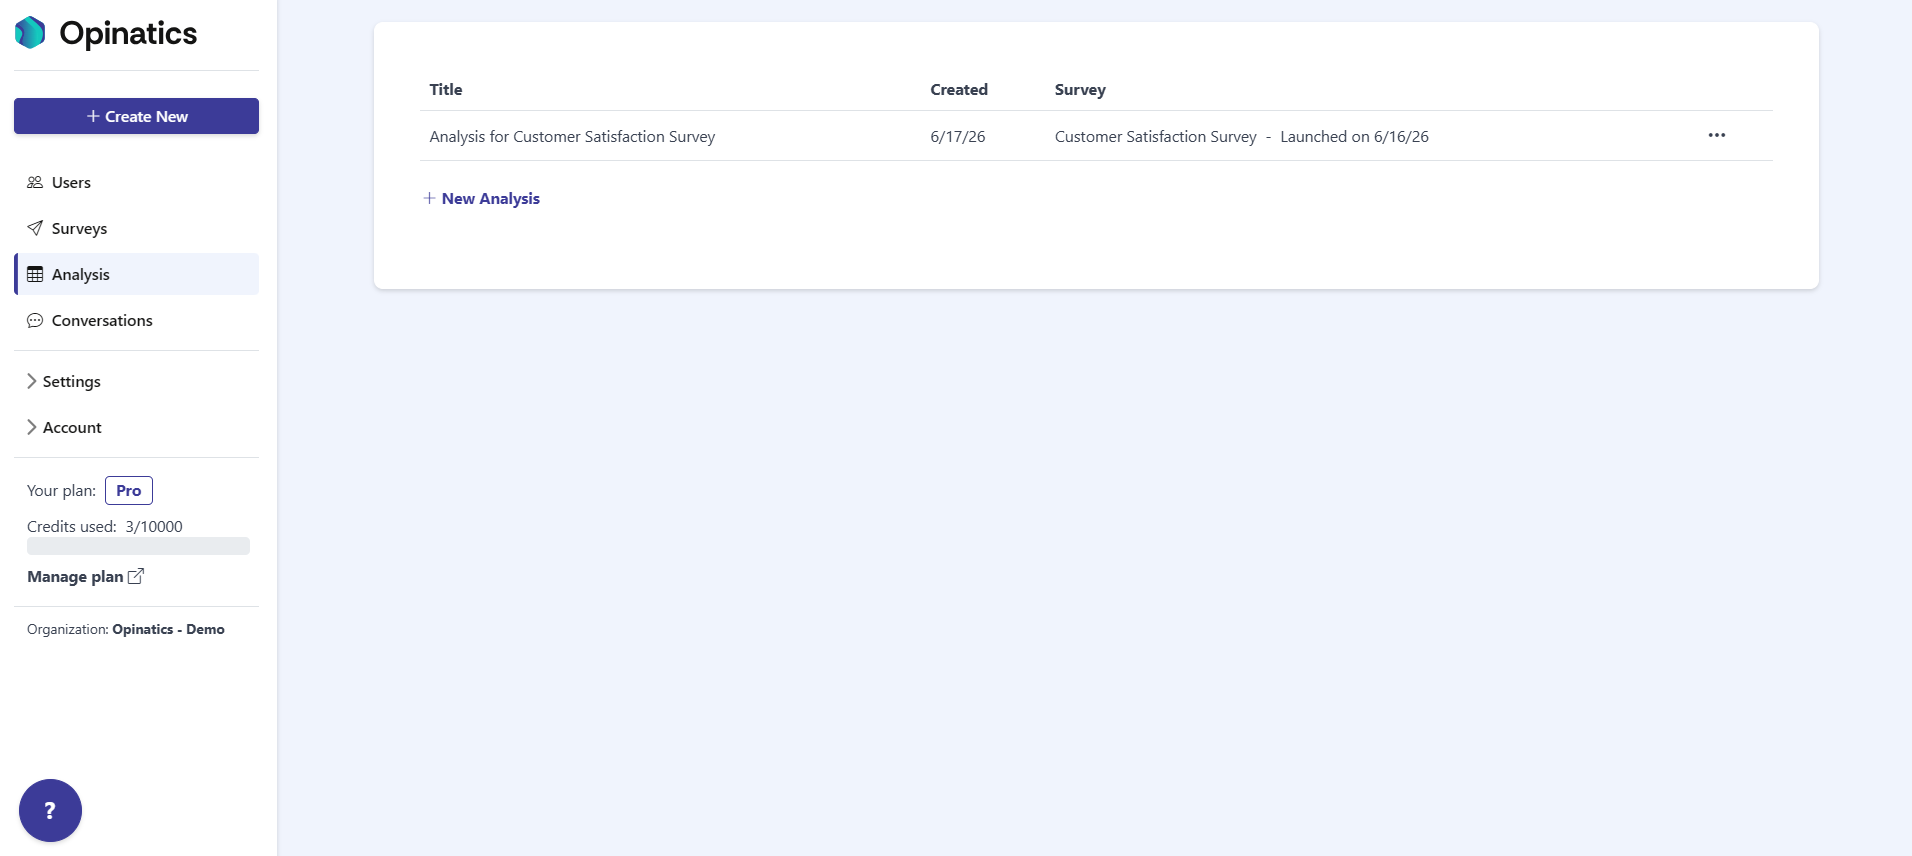This screenshot has width=1912, height=856.
Task: Click the Create New button
Action: [136, 116]
